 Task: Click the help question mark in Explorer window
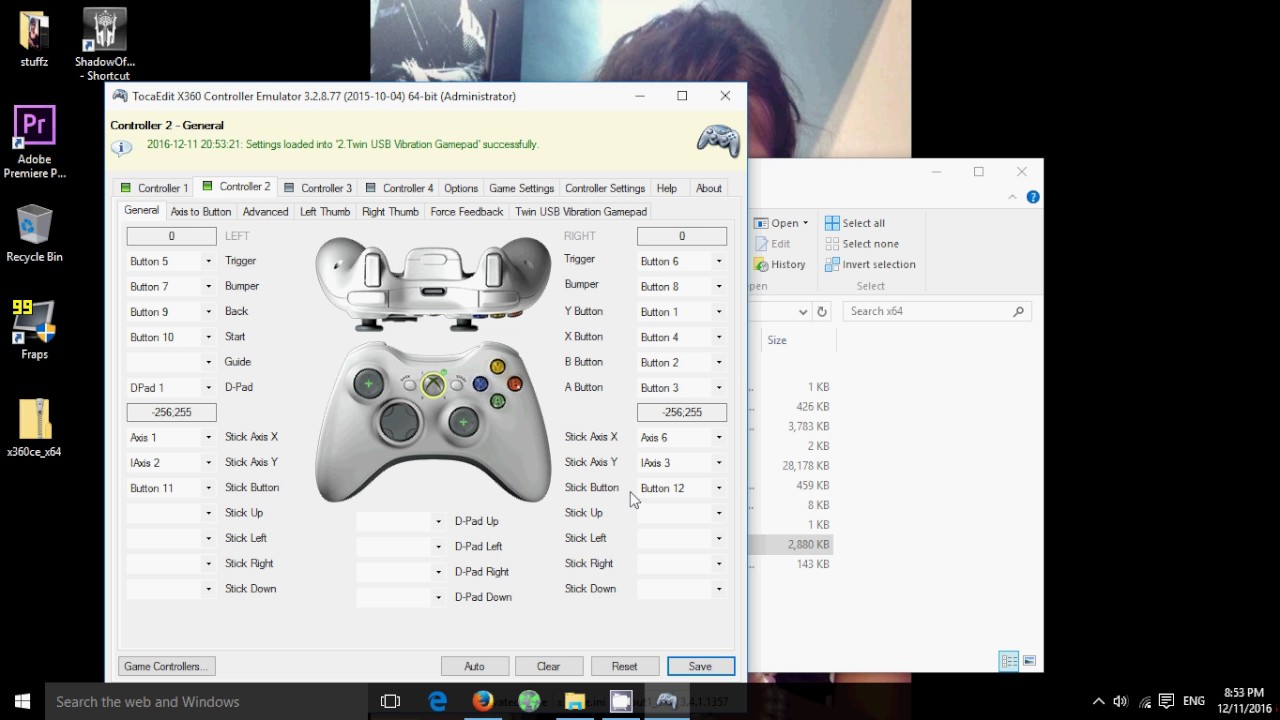(x=1033, y=197)
